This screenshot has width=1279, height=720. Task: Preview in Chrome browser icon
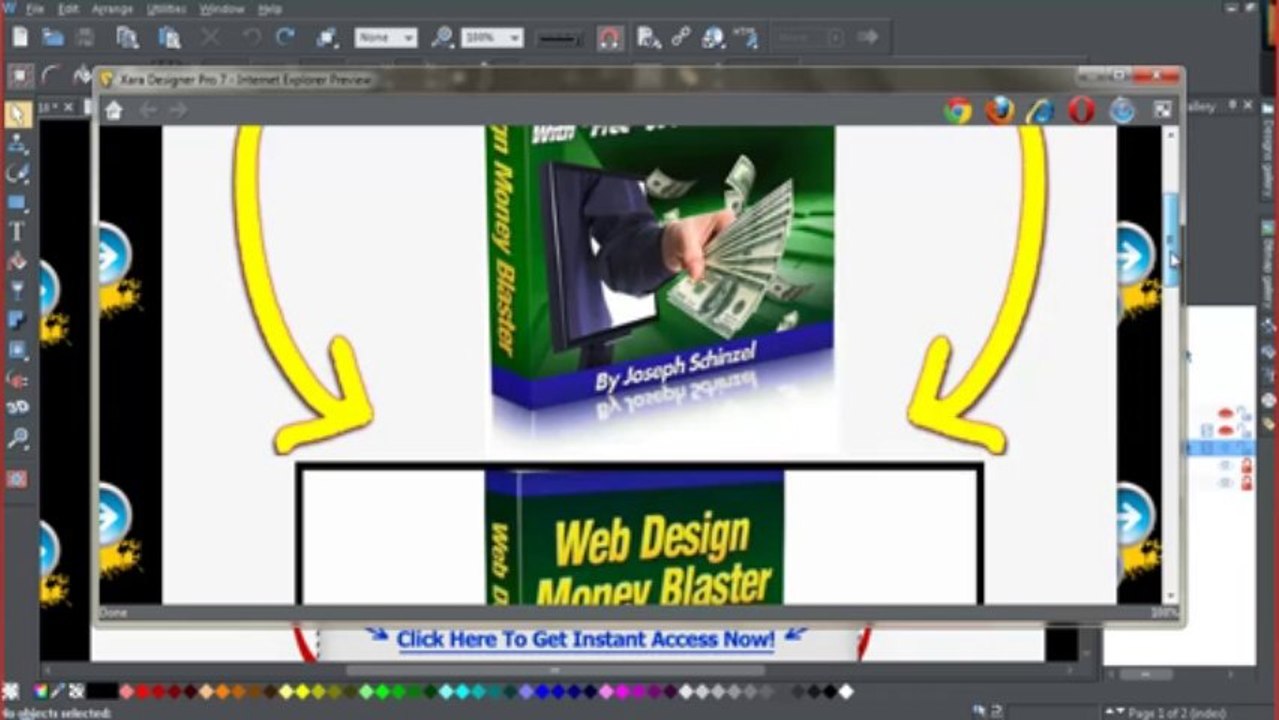point(958,111)
